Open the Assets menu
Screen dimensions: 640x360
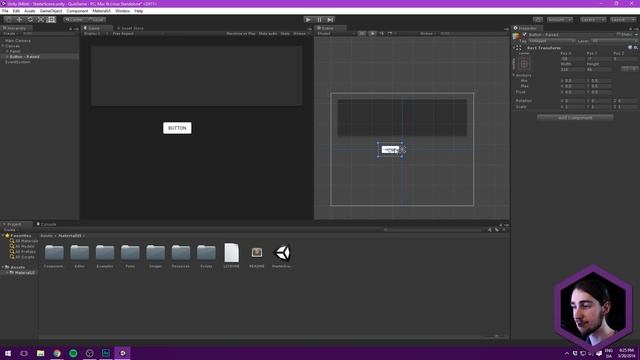tap(30, 11)
